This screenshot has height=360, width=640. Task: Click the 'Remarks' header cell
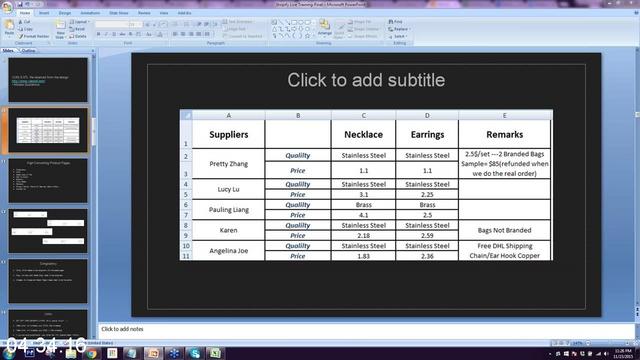[x=504, y=134]
